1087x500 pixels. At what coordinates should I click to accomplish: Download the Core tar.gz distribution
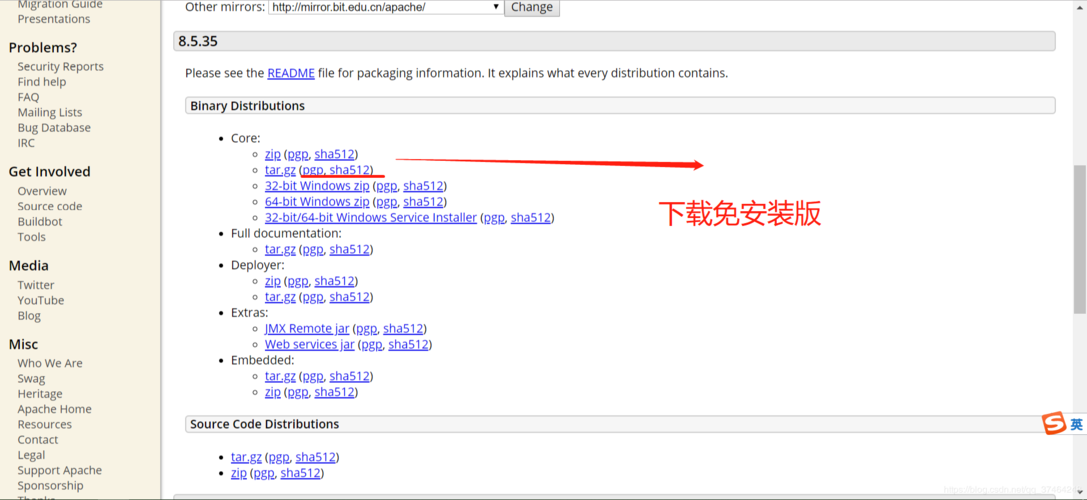pos(280,170)
